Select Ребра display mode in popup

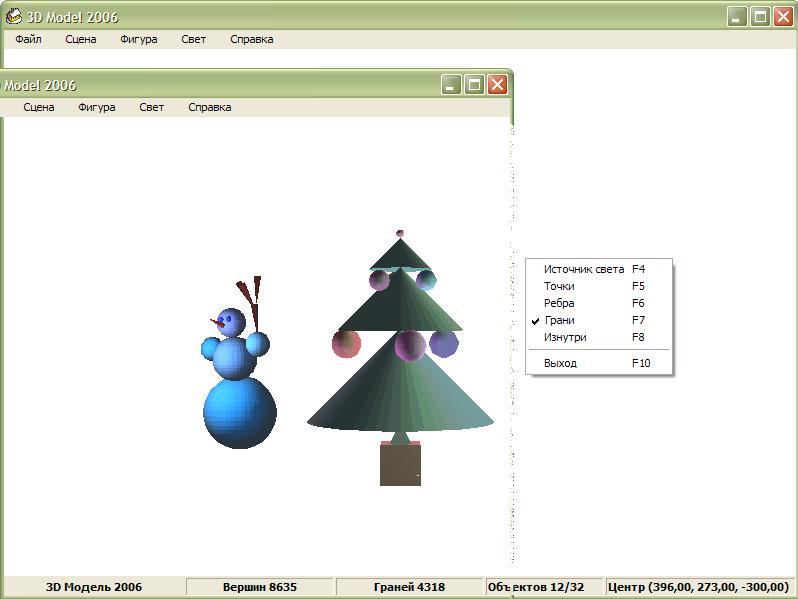click(x=599, y=303)
